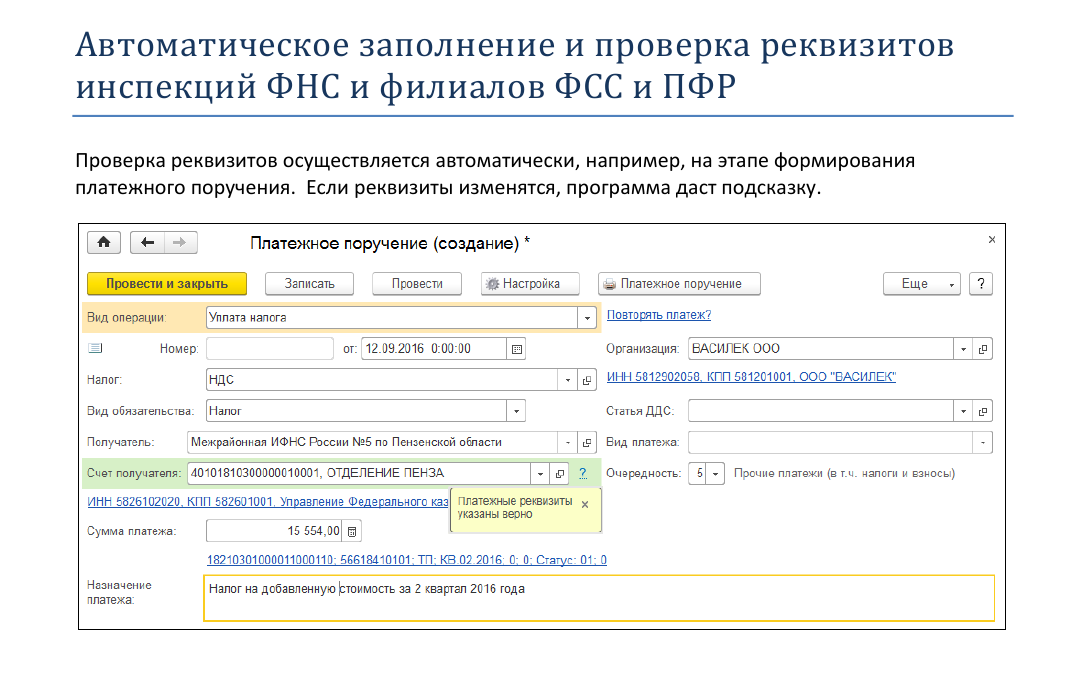Expand the Очередность dropdown
Screen dimensions: 1074x695
tap(715, 473)
